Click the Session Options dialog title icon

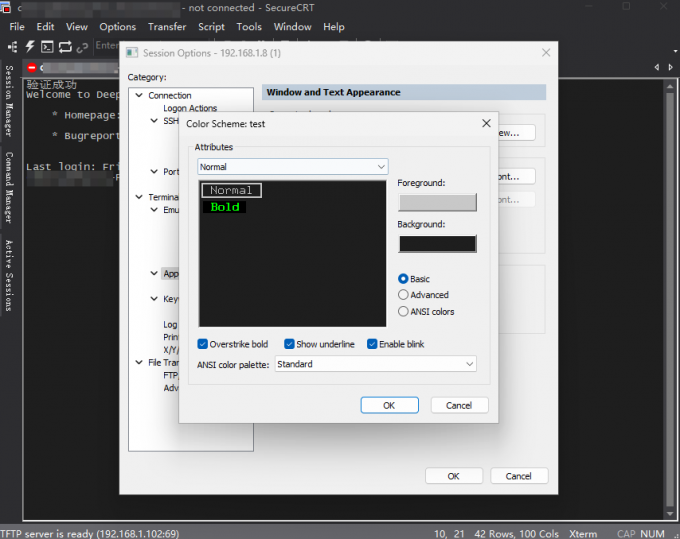(x=132, y=53)
